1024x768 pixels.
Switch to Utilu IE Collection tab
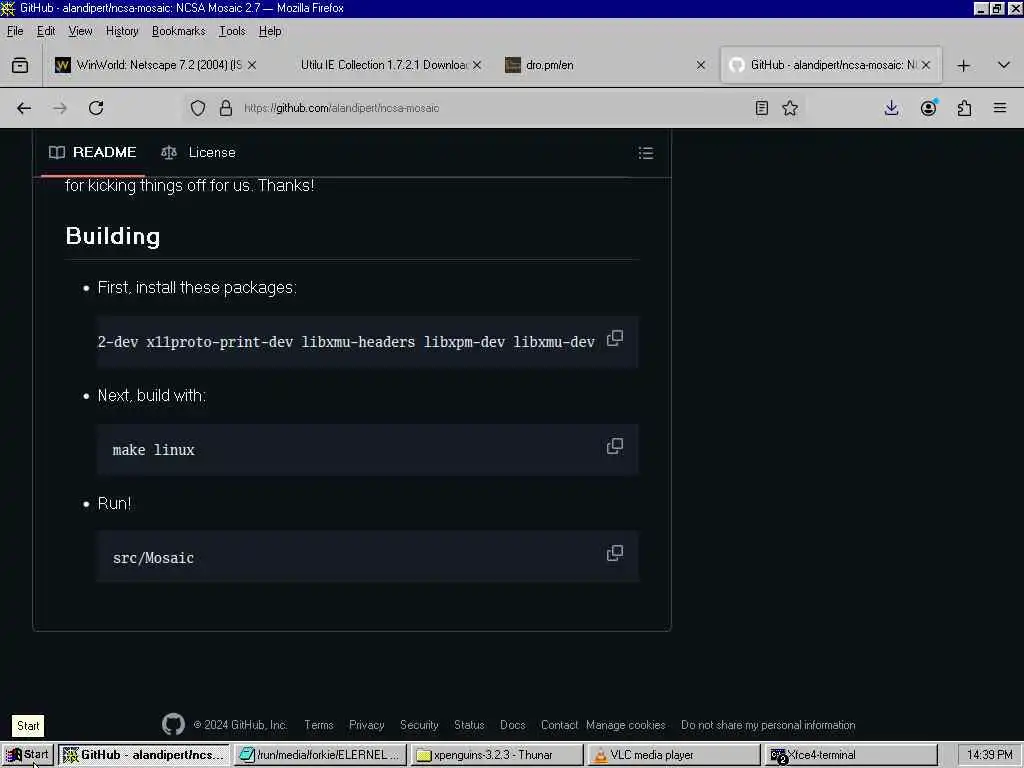[382, 65]
